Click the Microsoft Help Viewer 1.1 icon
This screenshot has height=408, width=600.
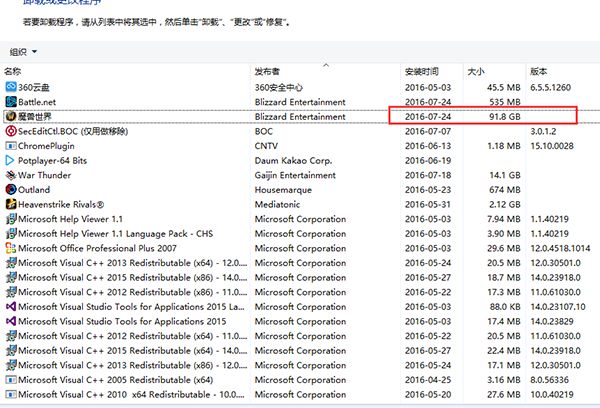tap(11, 219)
